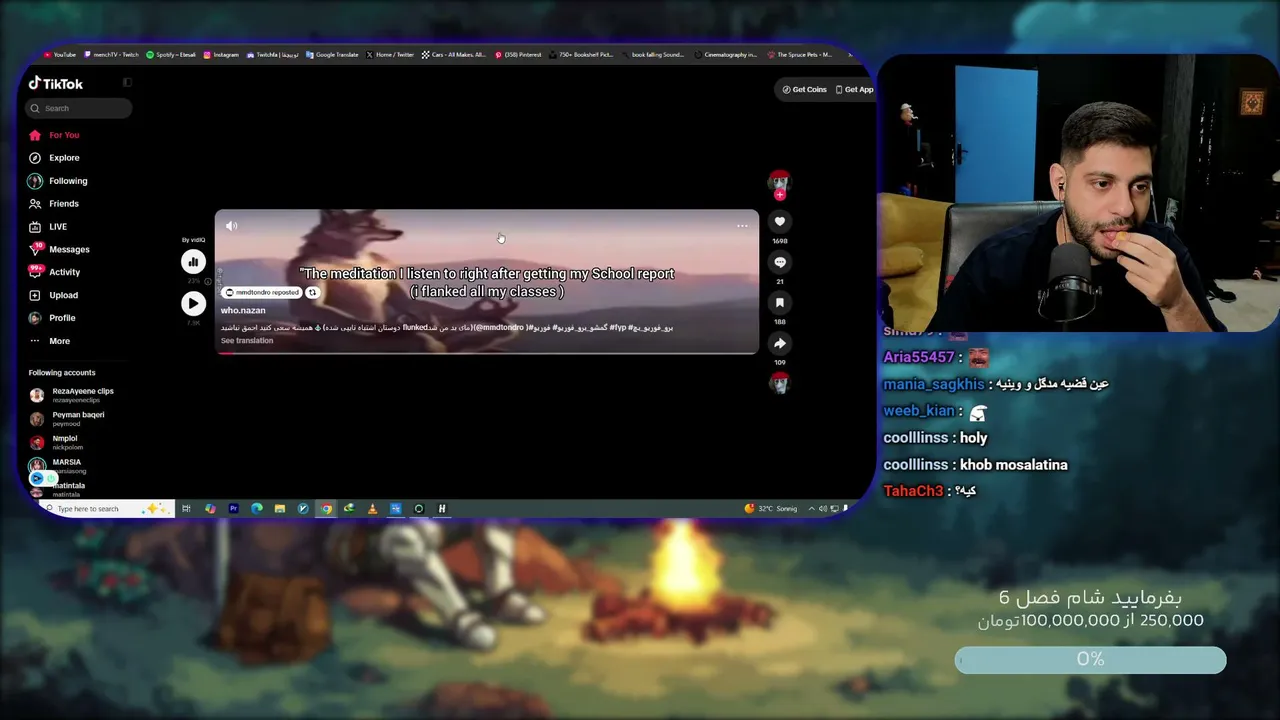
Task: Click the donation goal progress bar
Action: click(x=1090, y=660)
